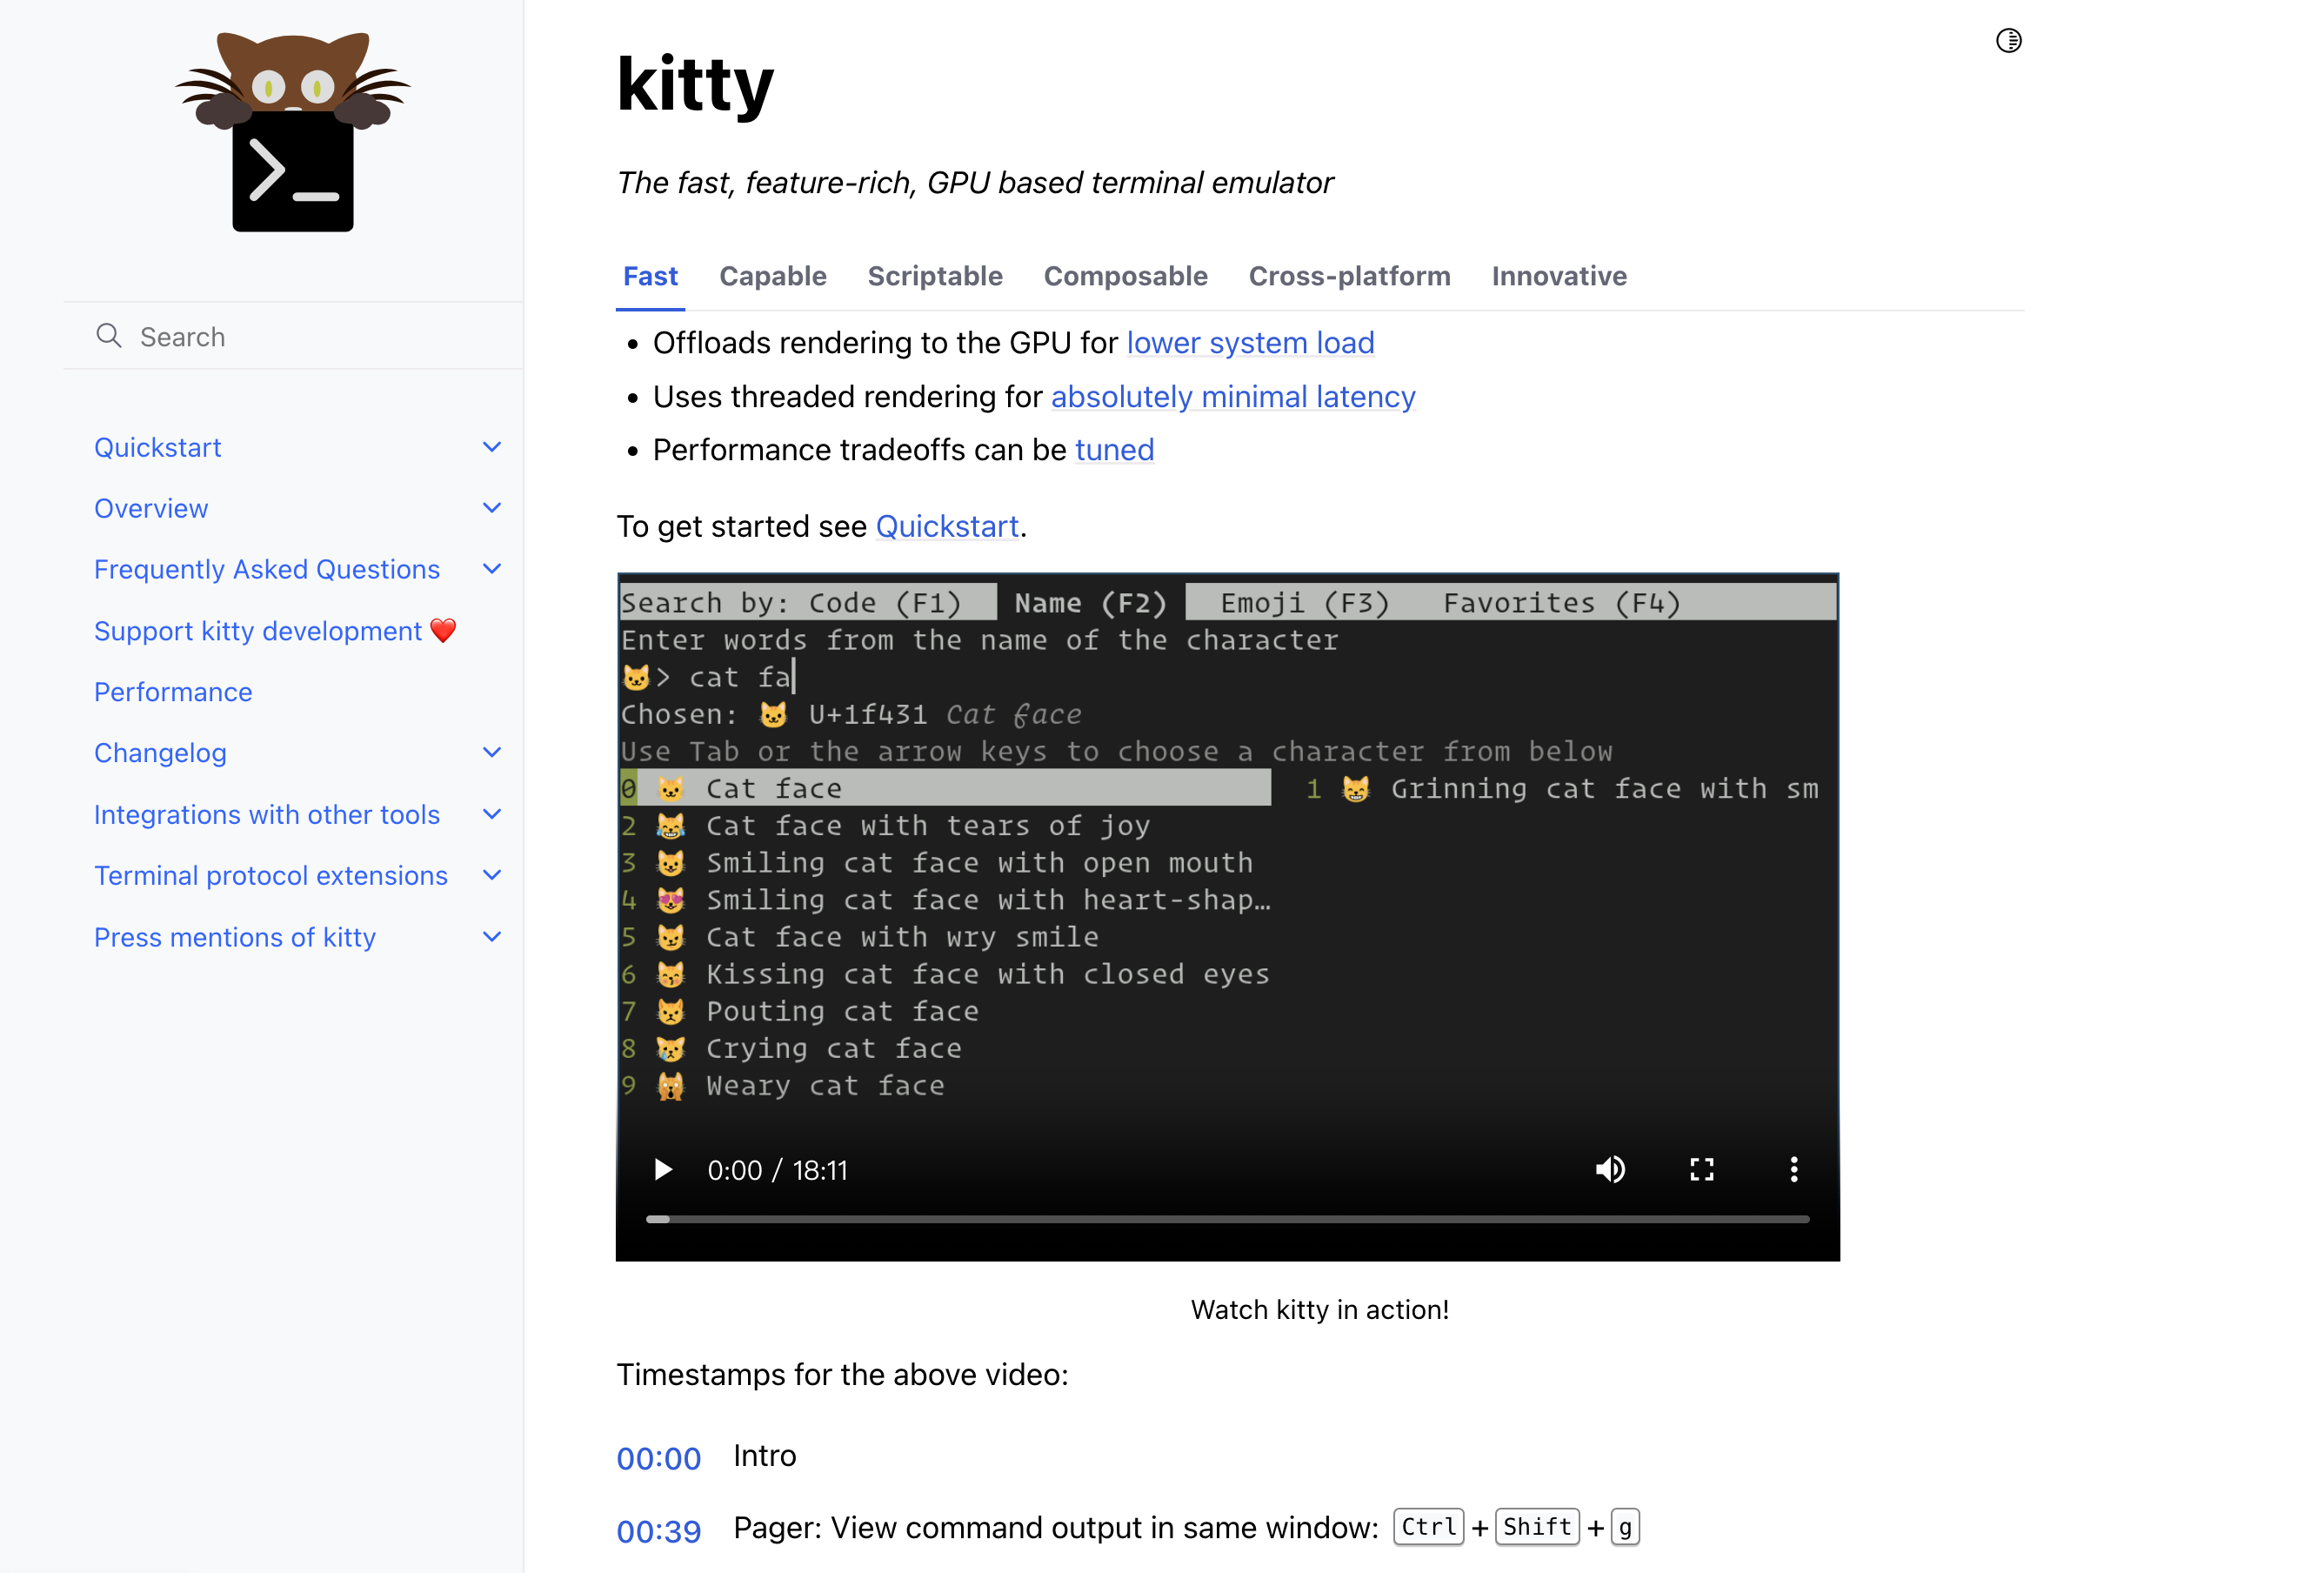
Task: Expand the Quickstart section
Action: [491, 447]
